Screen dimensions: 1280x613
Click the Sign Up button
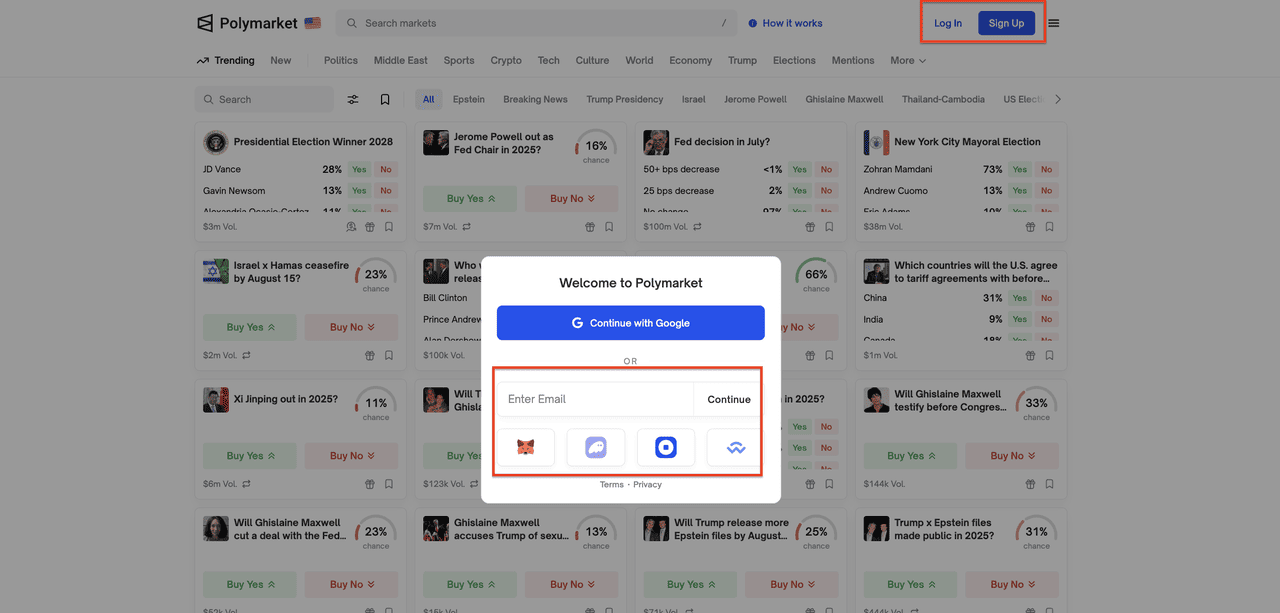click(1006, 23)
